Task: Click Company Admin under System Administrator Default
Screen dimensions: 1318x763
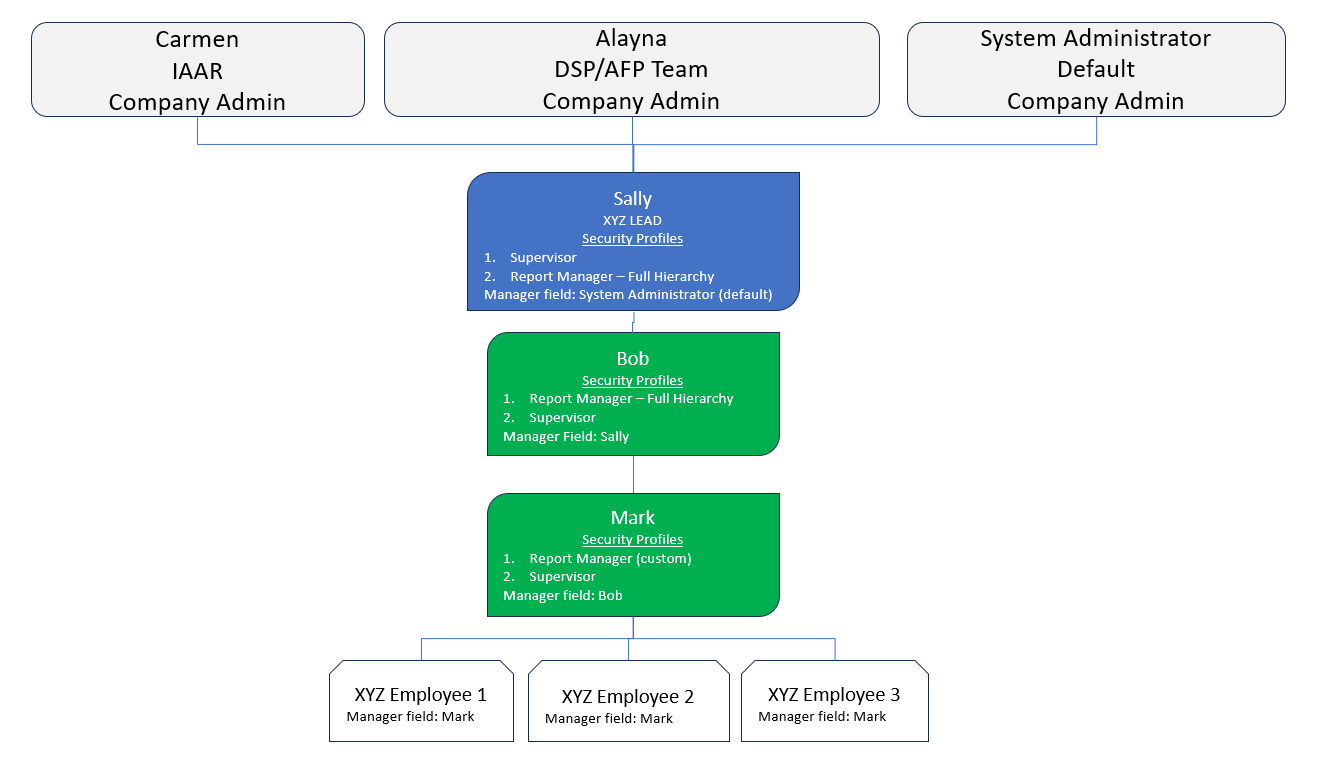Action: [x=1095, y=101]
